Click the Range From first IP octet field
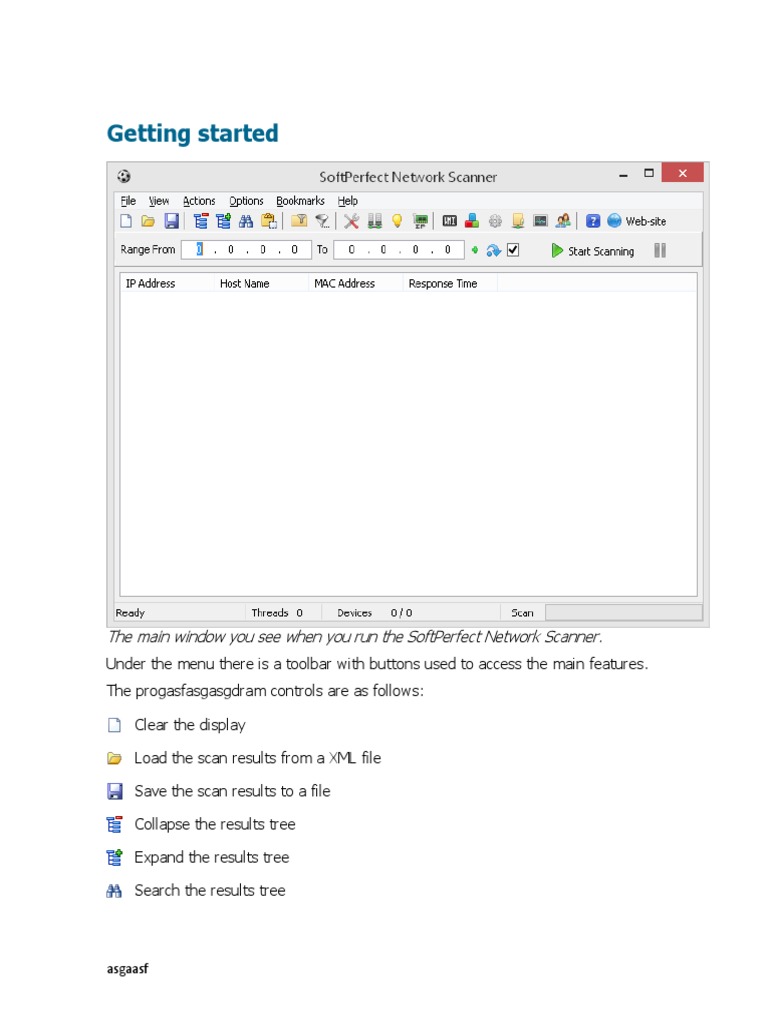This screenshot has width=768, height=1024. [x=200, y=250]
